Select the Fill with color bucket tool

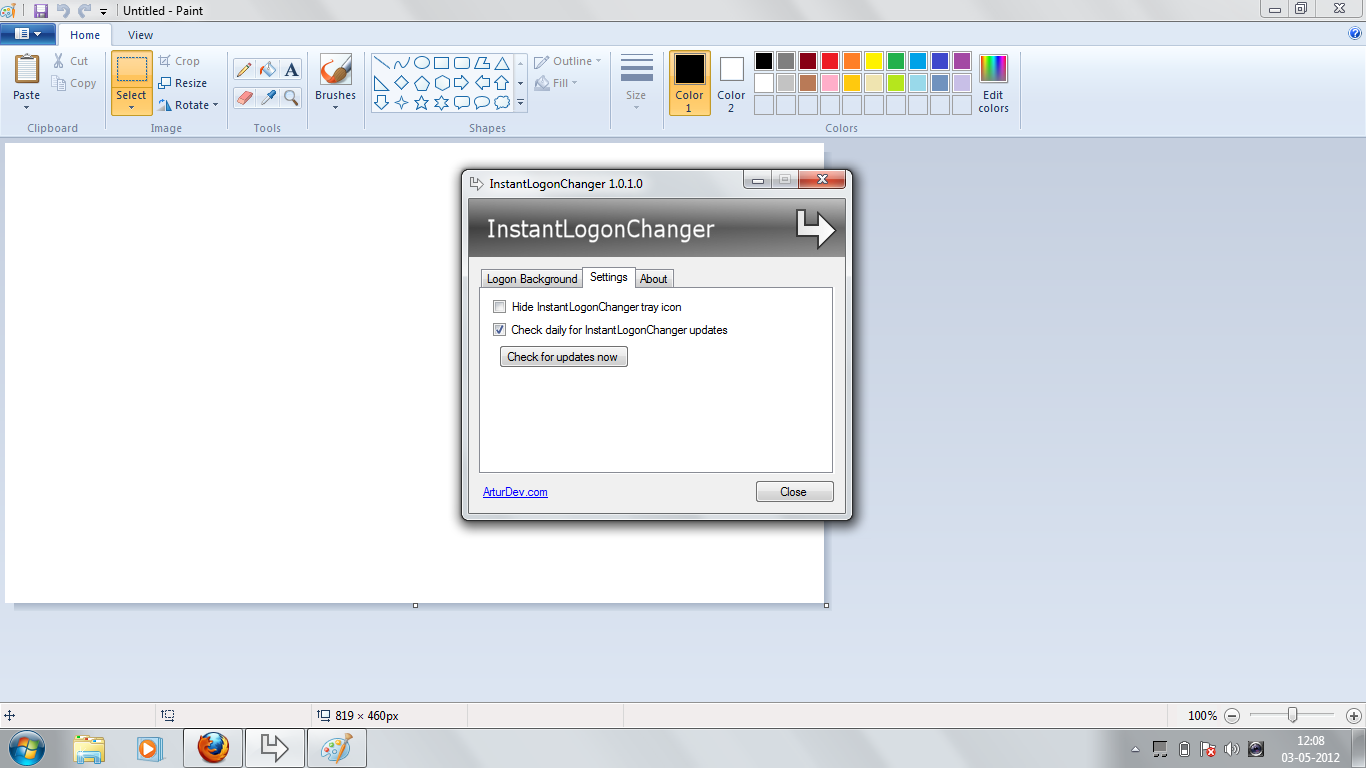tap(267, 70)
